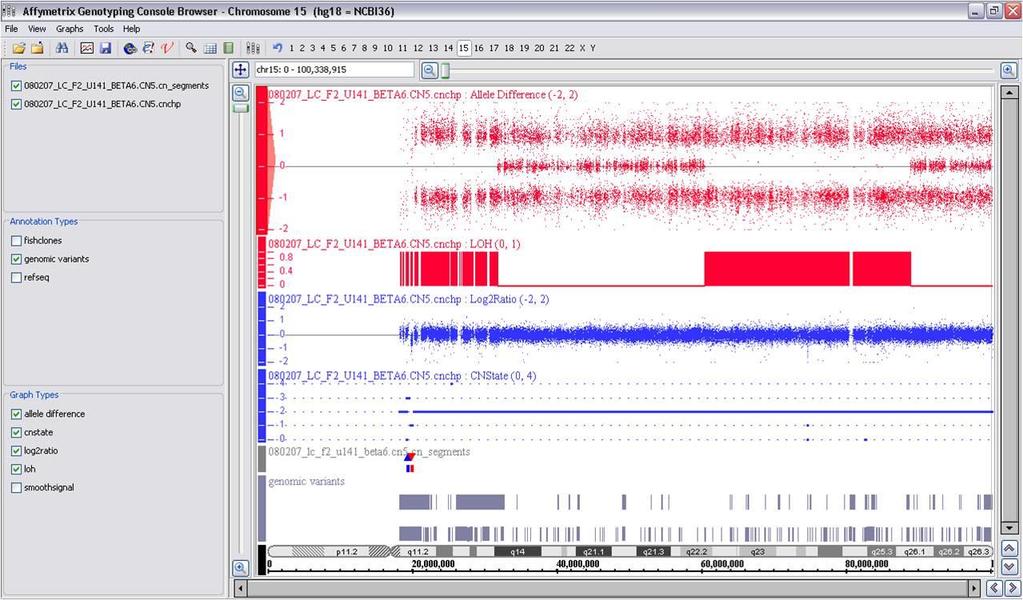Click the double-chevron down navigation button
This screenshot has width=1023, height=600.
[1009, 567]
